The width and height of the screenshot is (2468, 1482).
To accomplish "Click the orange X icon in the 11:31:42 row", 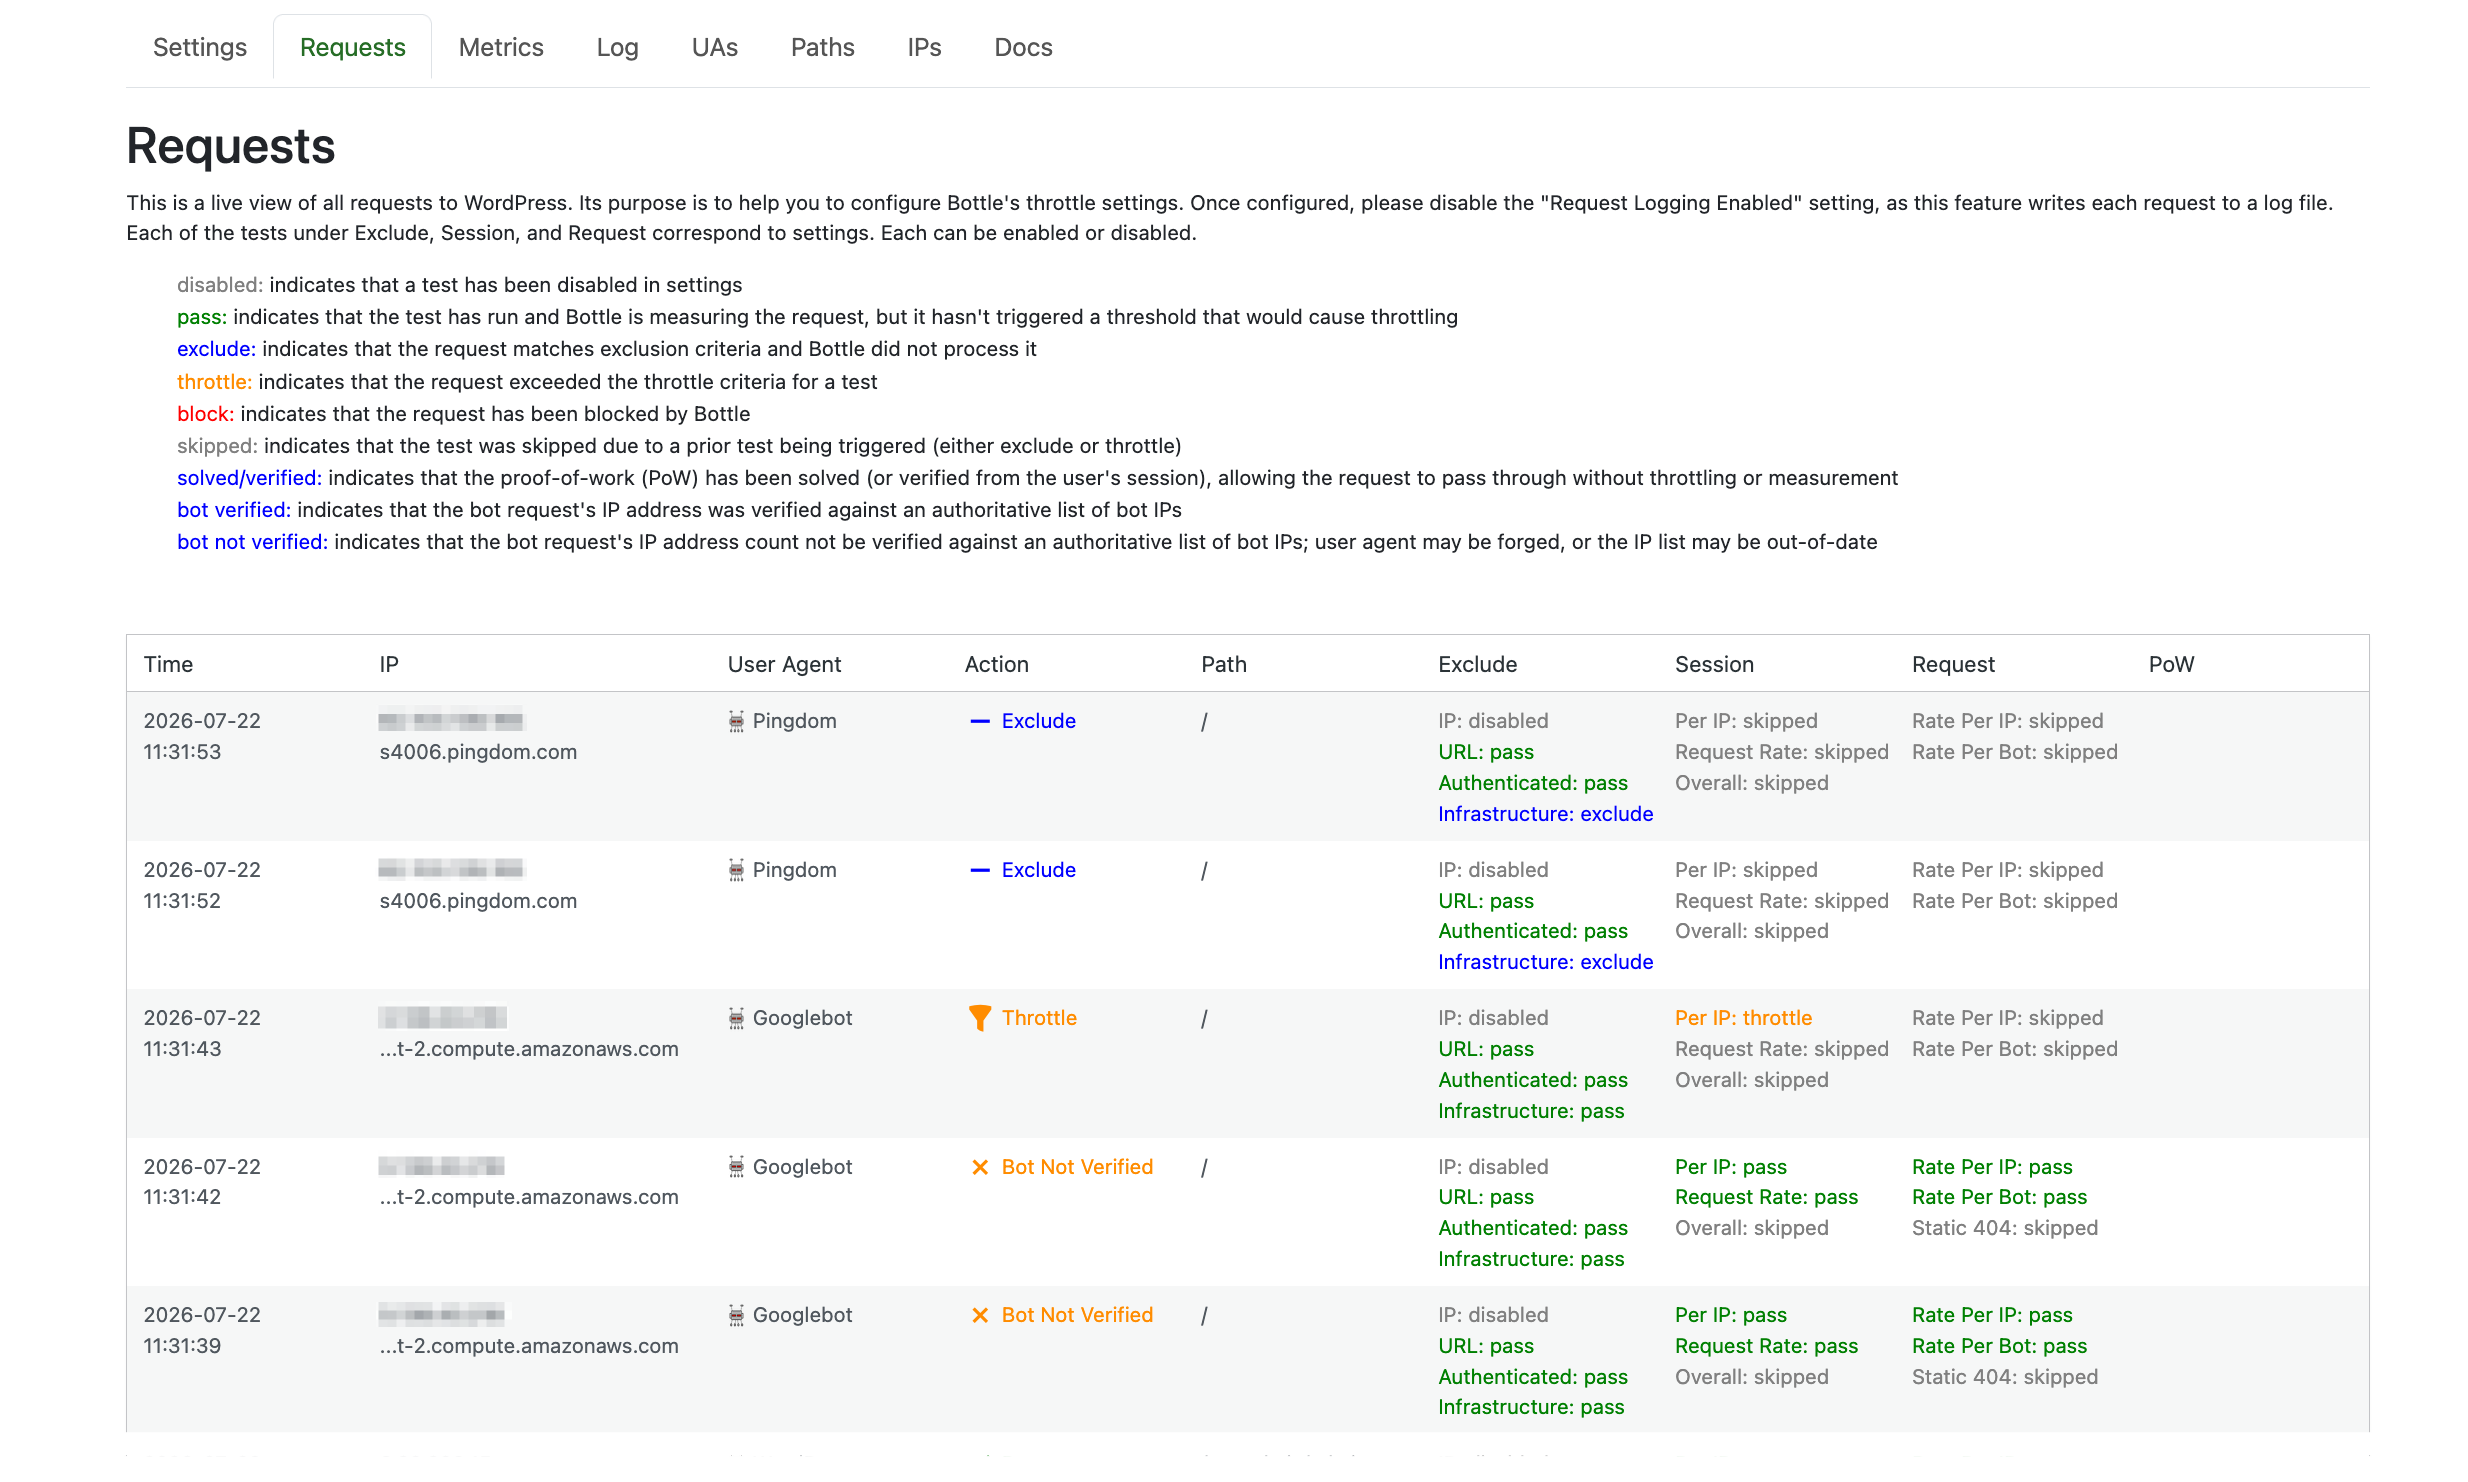I will click(x=980, y=1167).
